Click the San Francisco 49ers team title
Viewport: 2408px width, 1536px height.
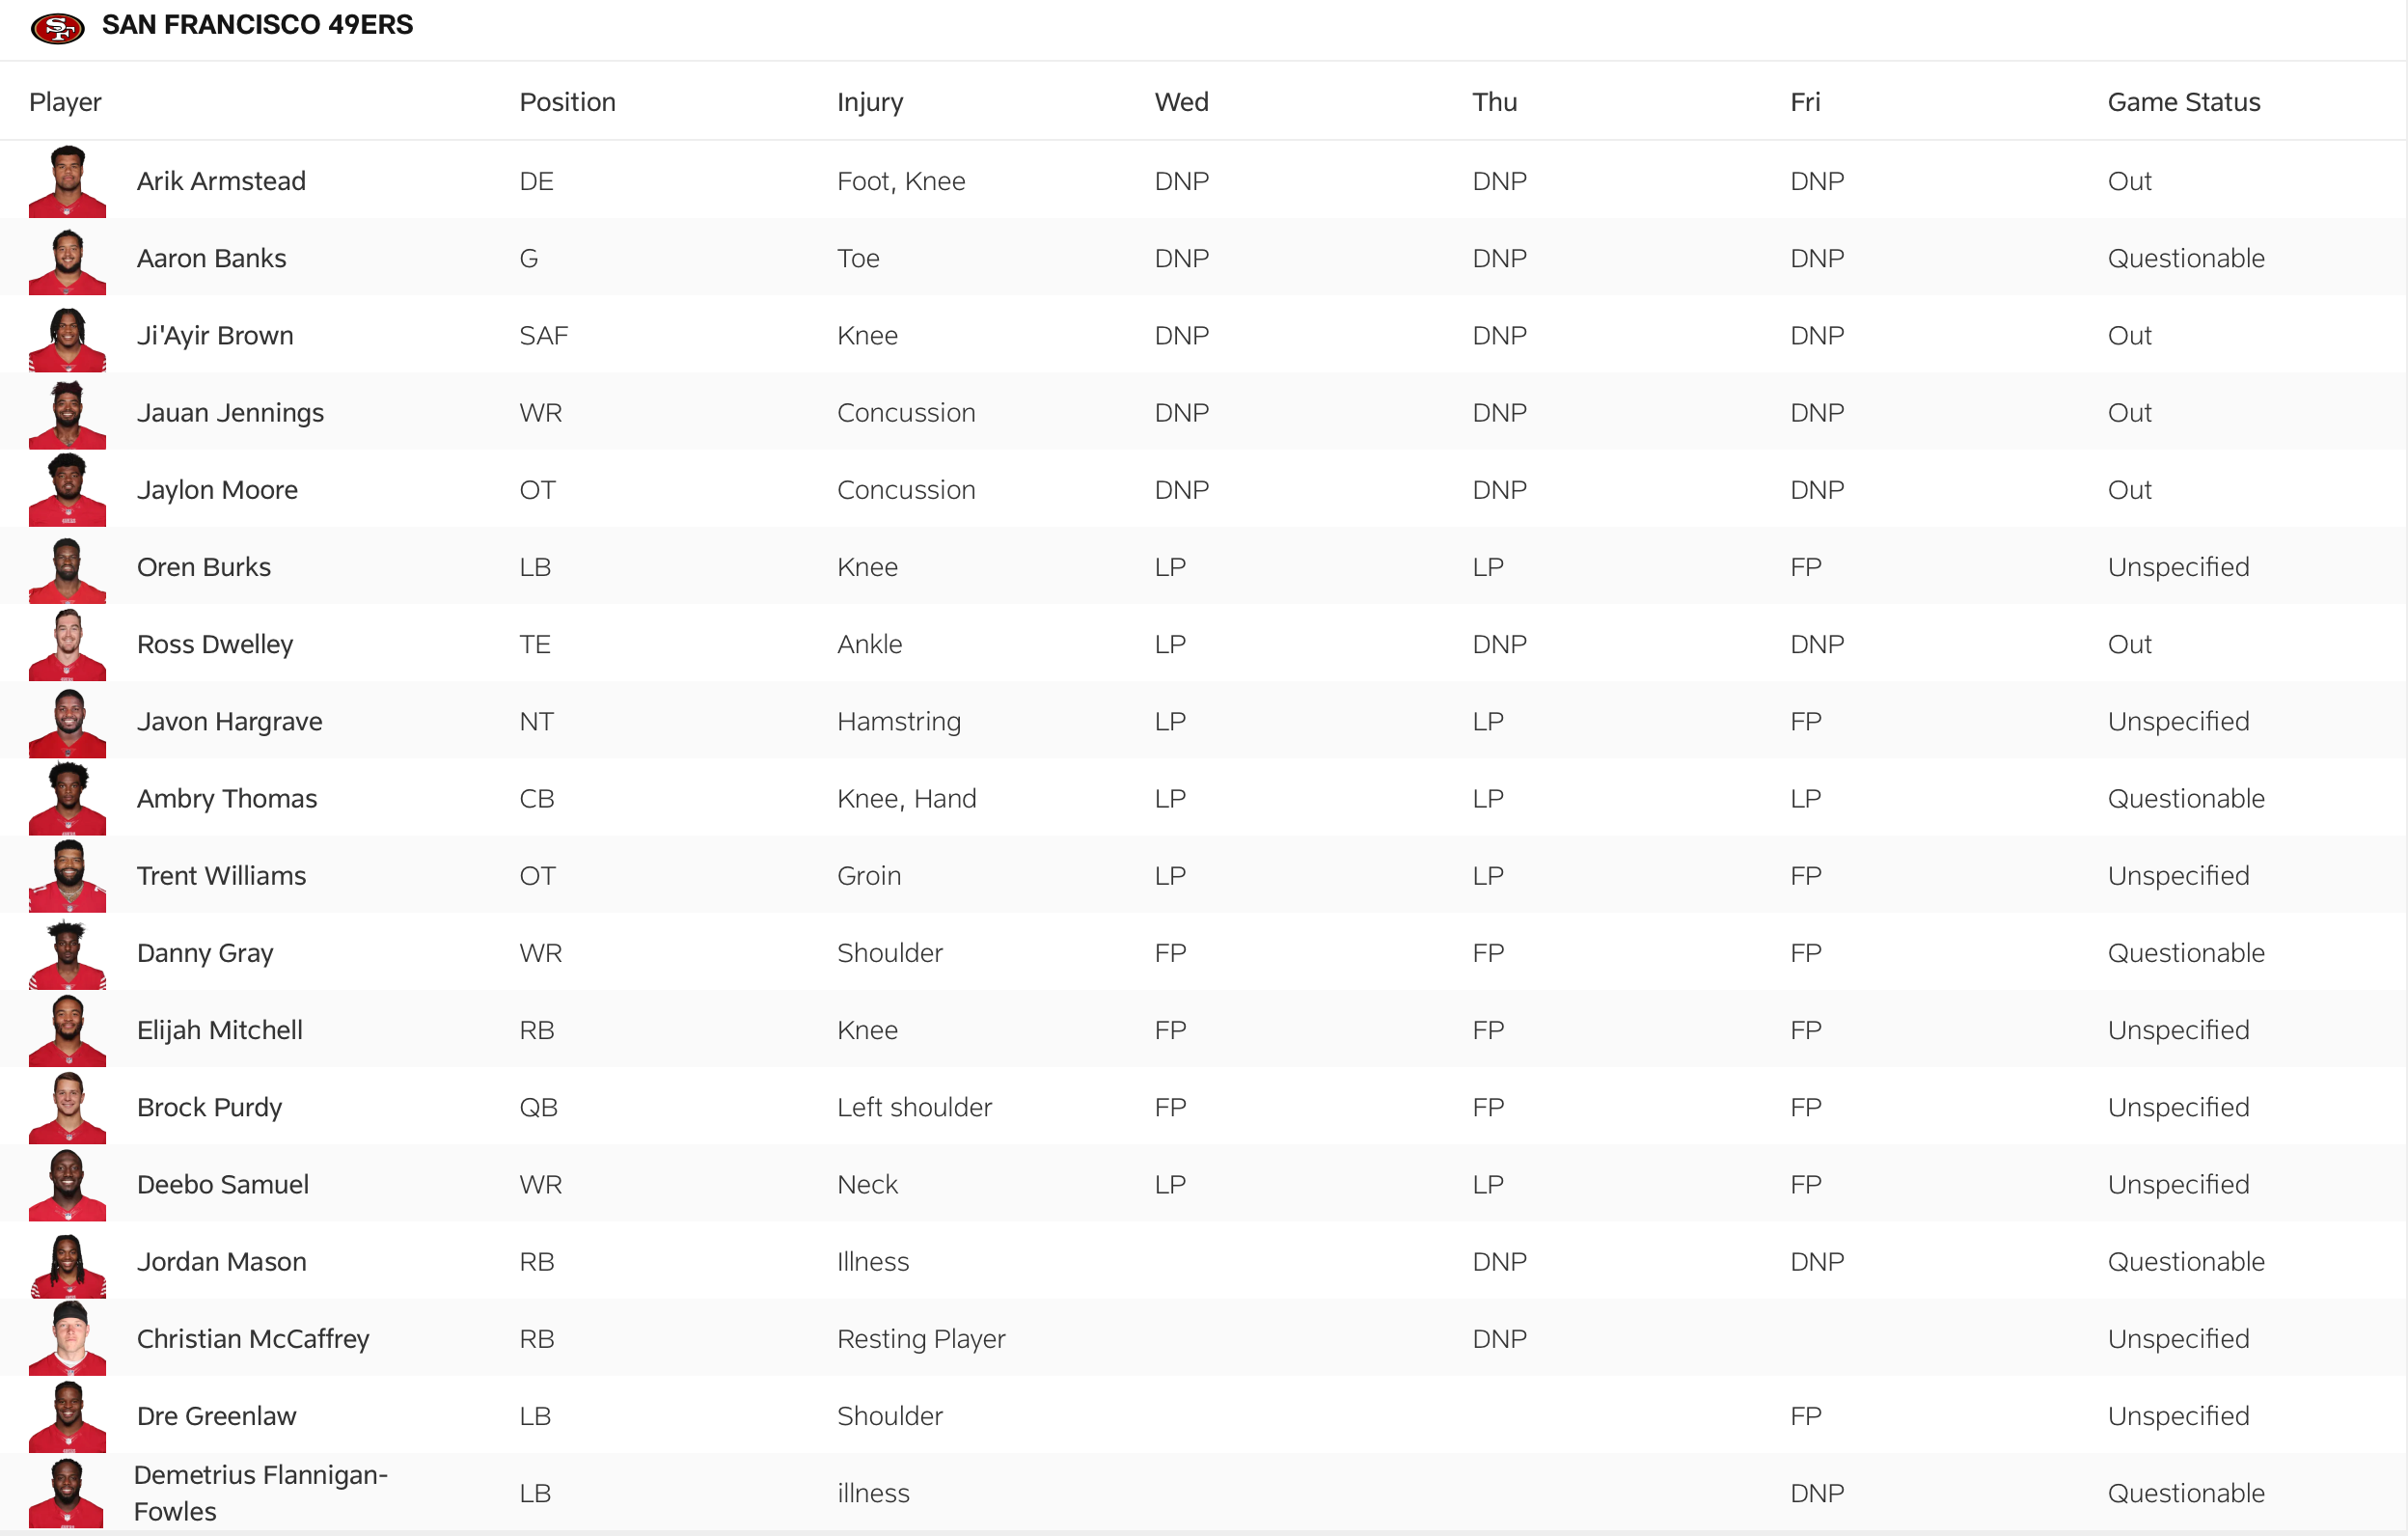click(257, 25)
